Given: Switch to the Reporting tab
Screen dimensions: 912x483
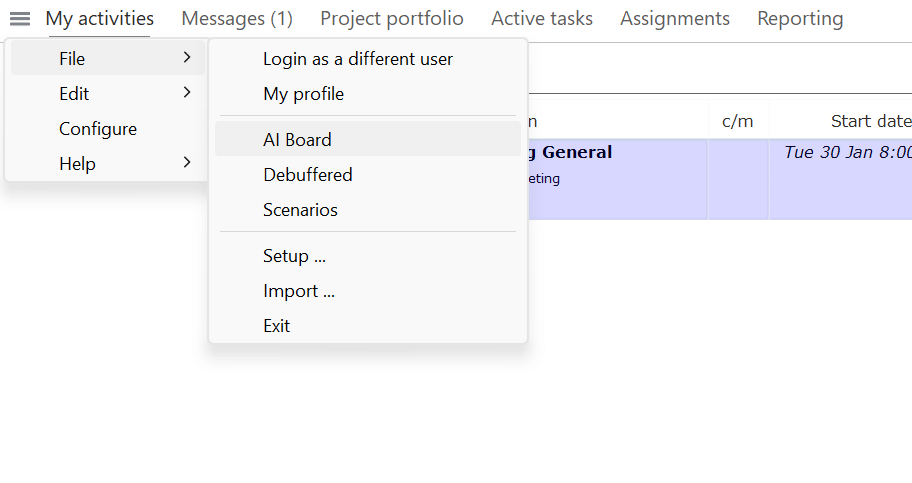Looking at the screenshot, I should coord(800,19).
